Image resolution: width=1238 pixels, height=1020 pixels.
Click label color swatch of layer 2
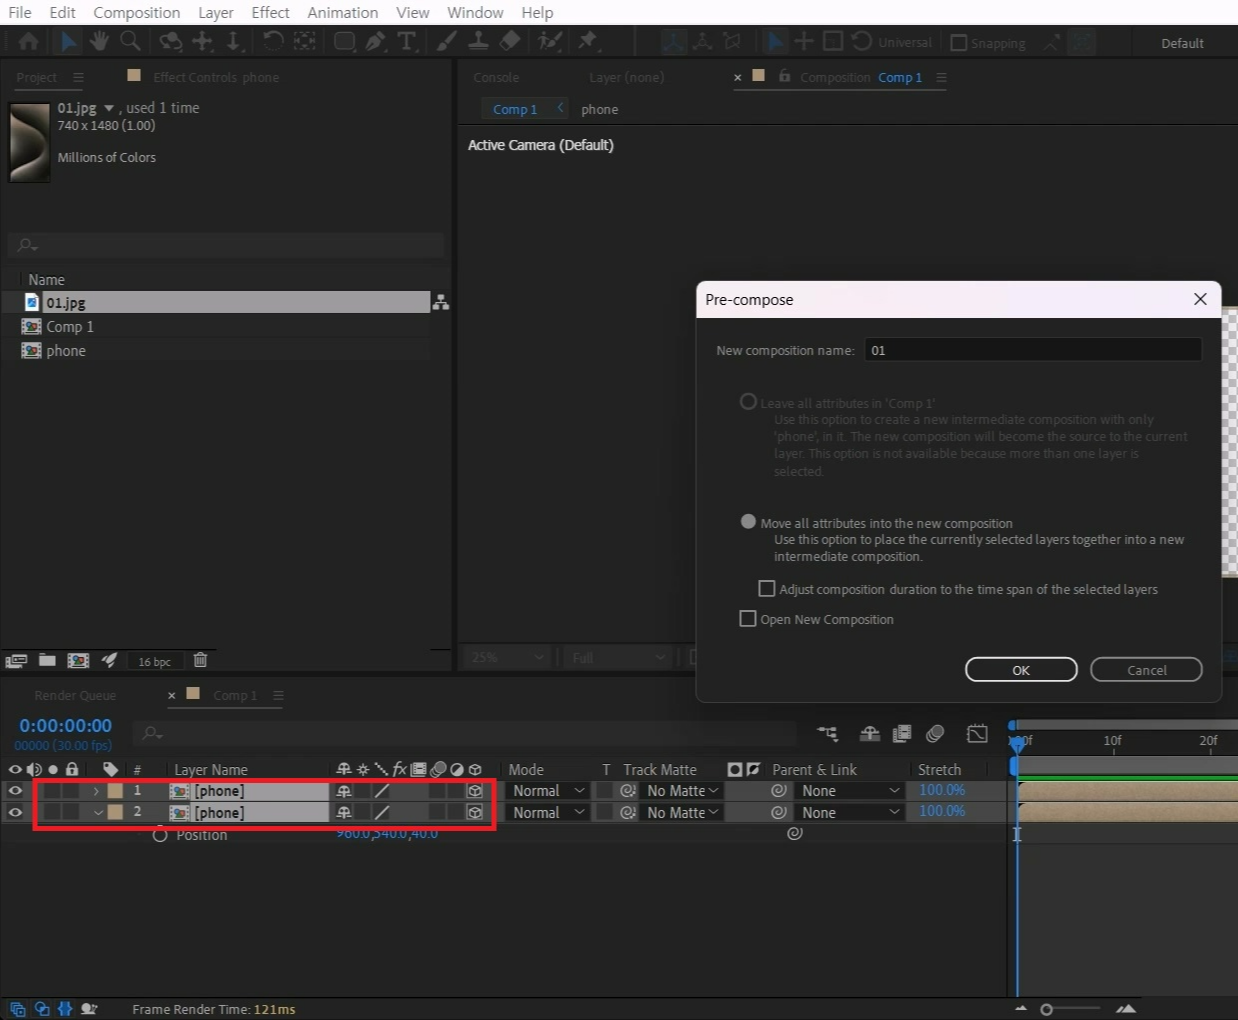[x=115, y=812]
